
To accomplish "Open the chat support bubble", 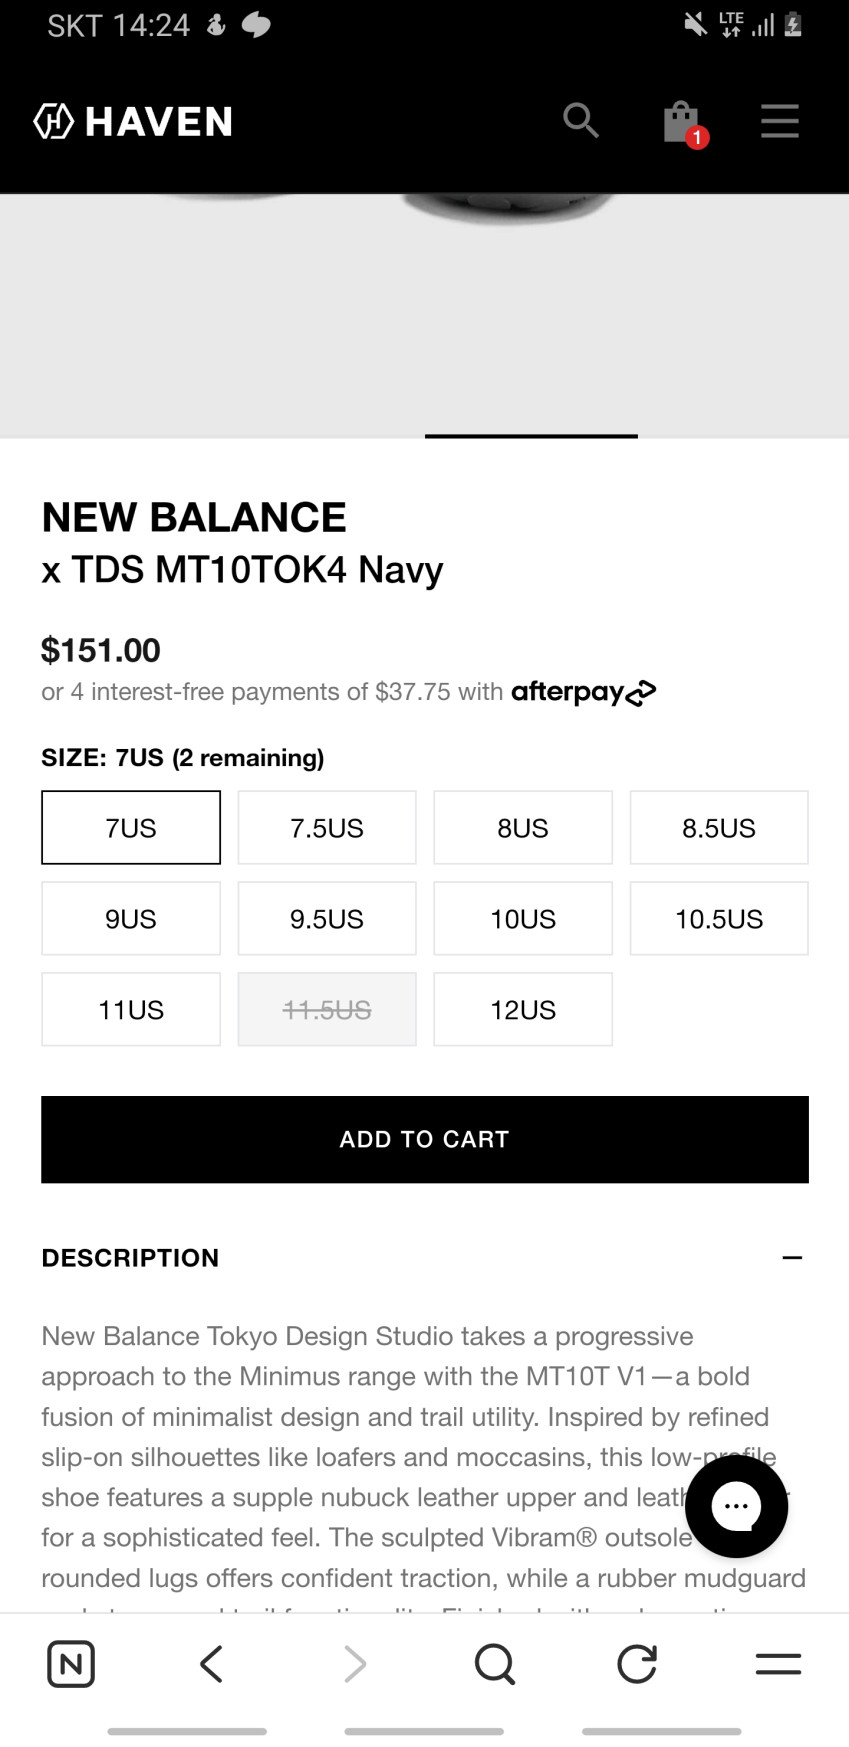I will click(x=737, y=1506).
